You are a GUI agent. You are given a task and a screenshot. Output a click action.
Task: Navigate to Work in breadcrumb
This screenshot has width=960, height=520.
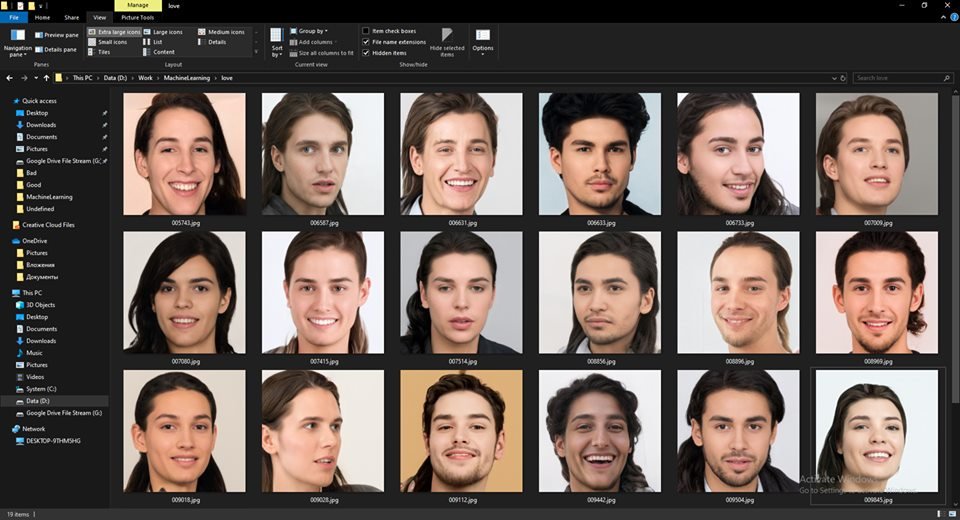click(145, 78)
